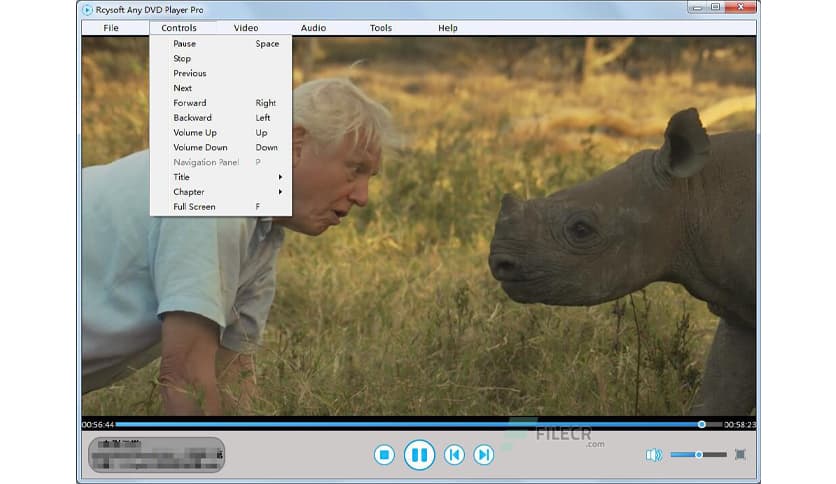Select Forward in the Controls menu

pos(221,103)
